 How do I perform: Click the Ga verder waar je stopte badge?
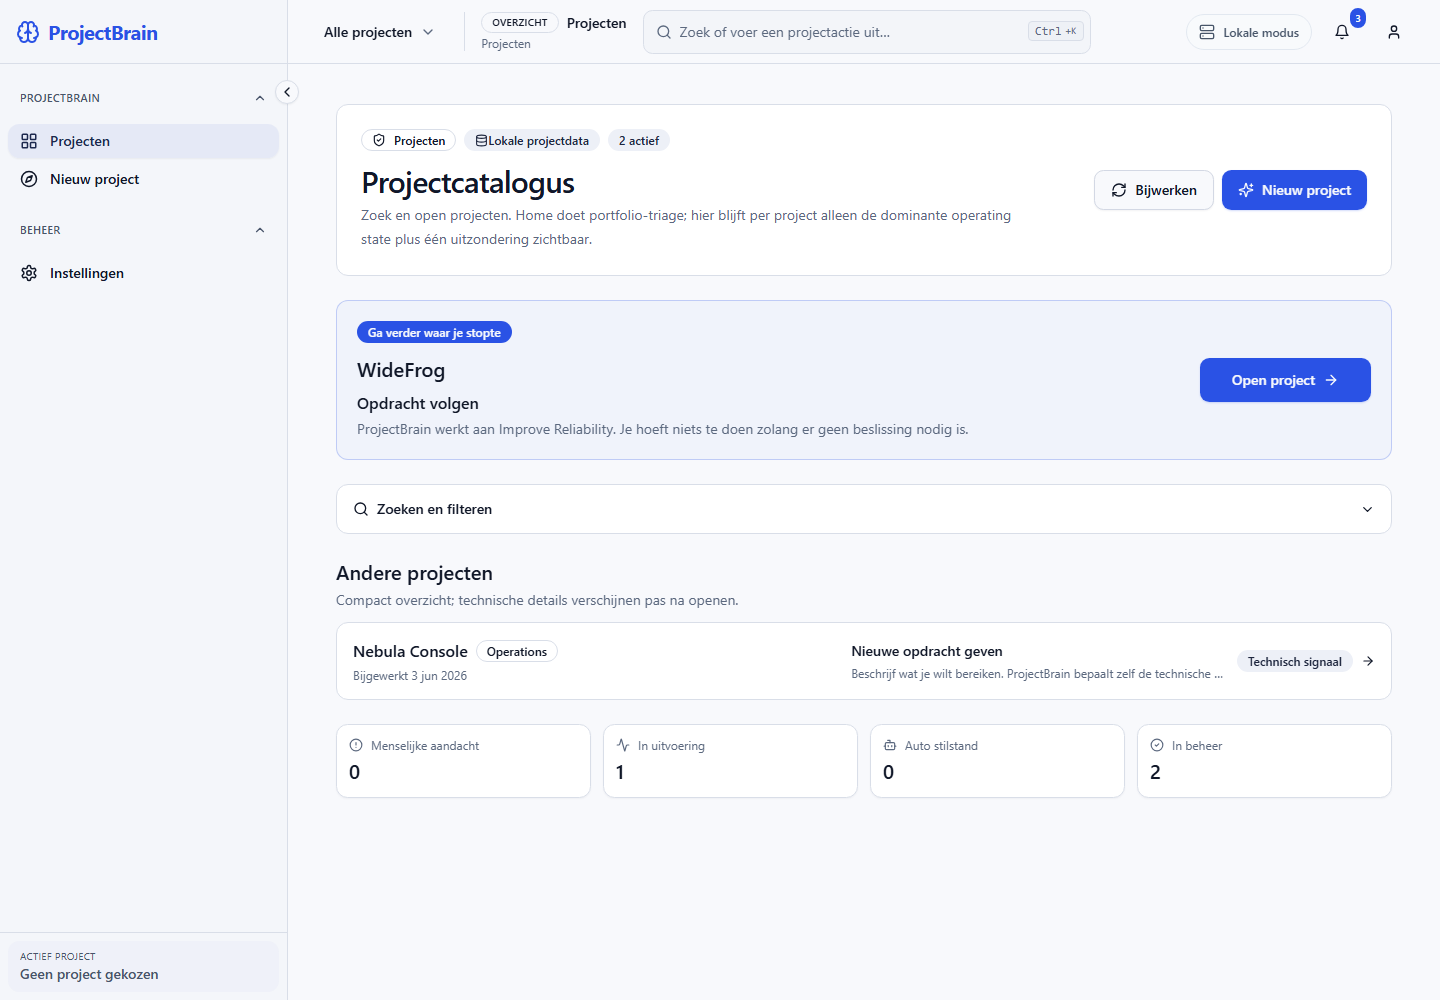click(x=434, y=332)
